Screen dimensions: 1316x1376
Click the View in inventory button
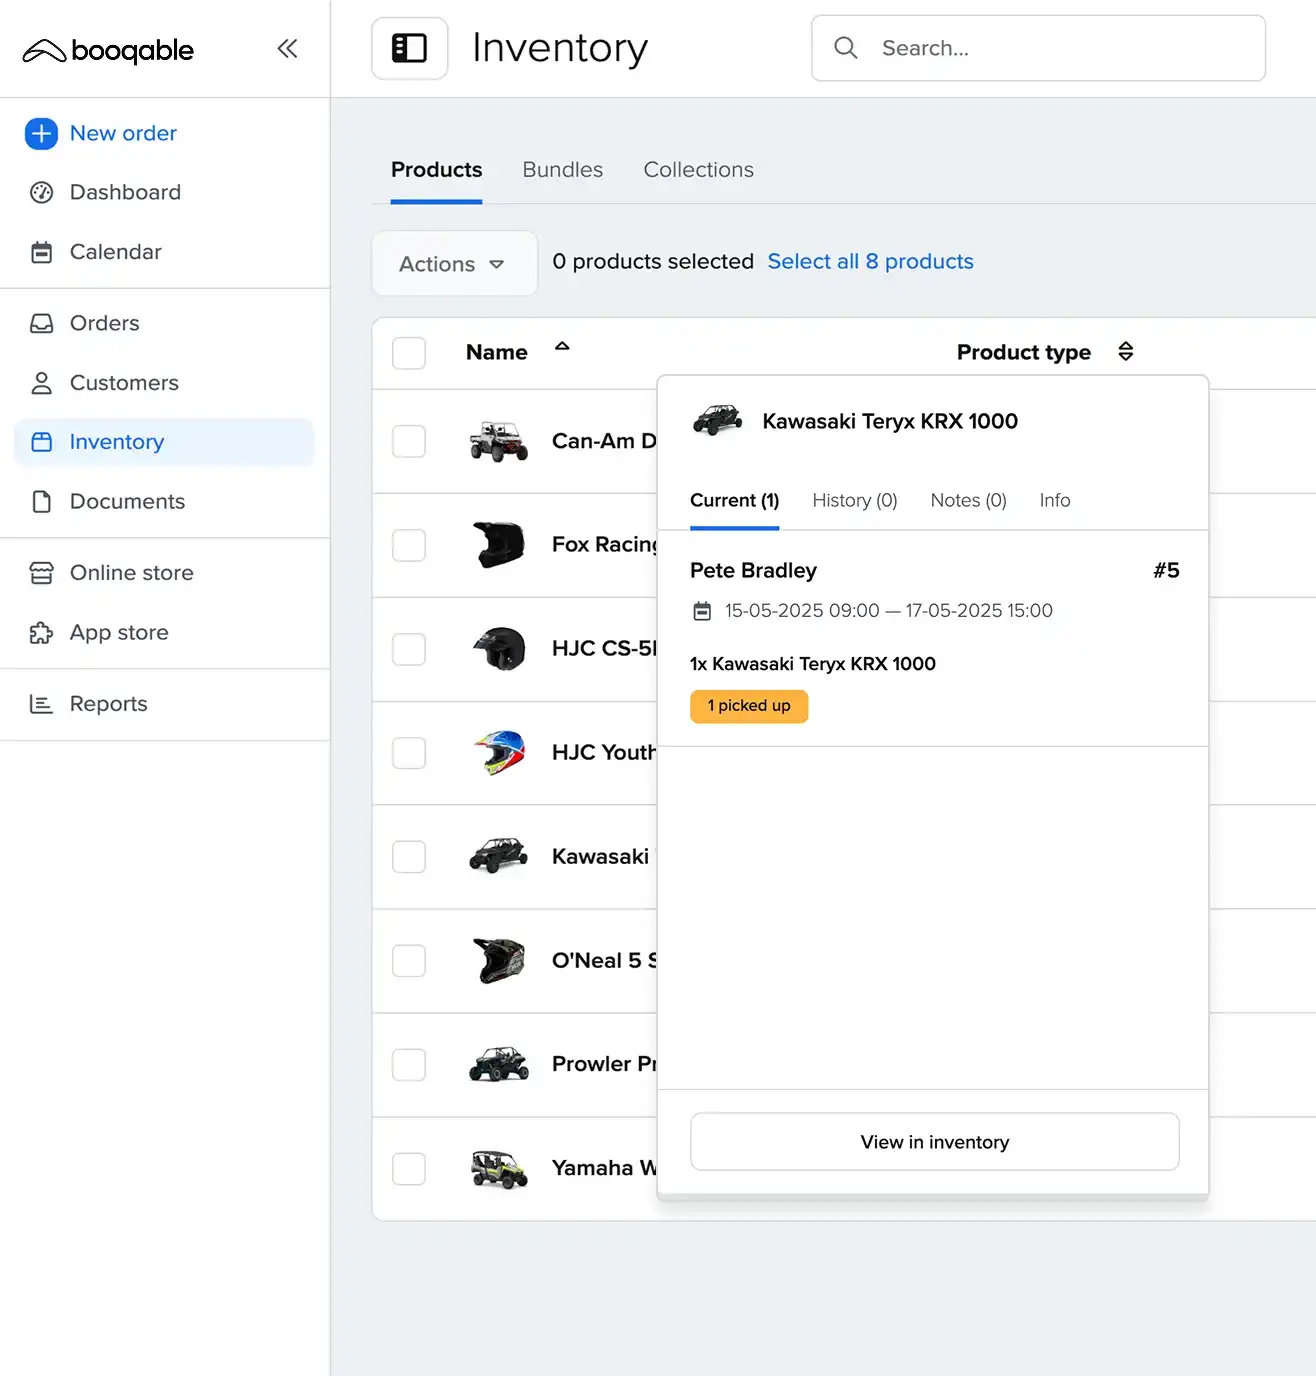point(934,1142)
